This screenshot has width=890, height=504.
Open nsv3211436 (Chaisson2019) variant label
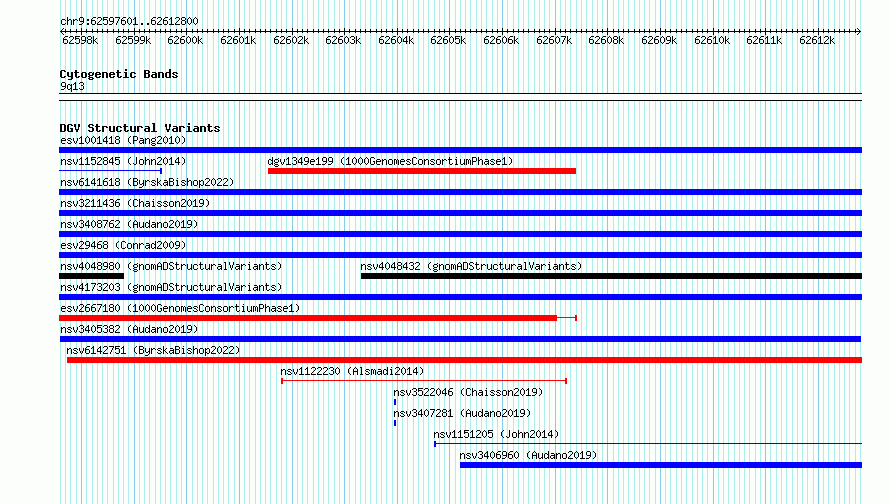point(135,203)
